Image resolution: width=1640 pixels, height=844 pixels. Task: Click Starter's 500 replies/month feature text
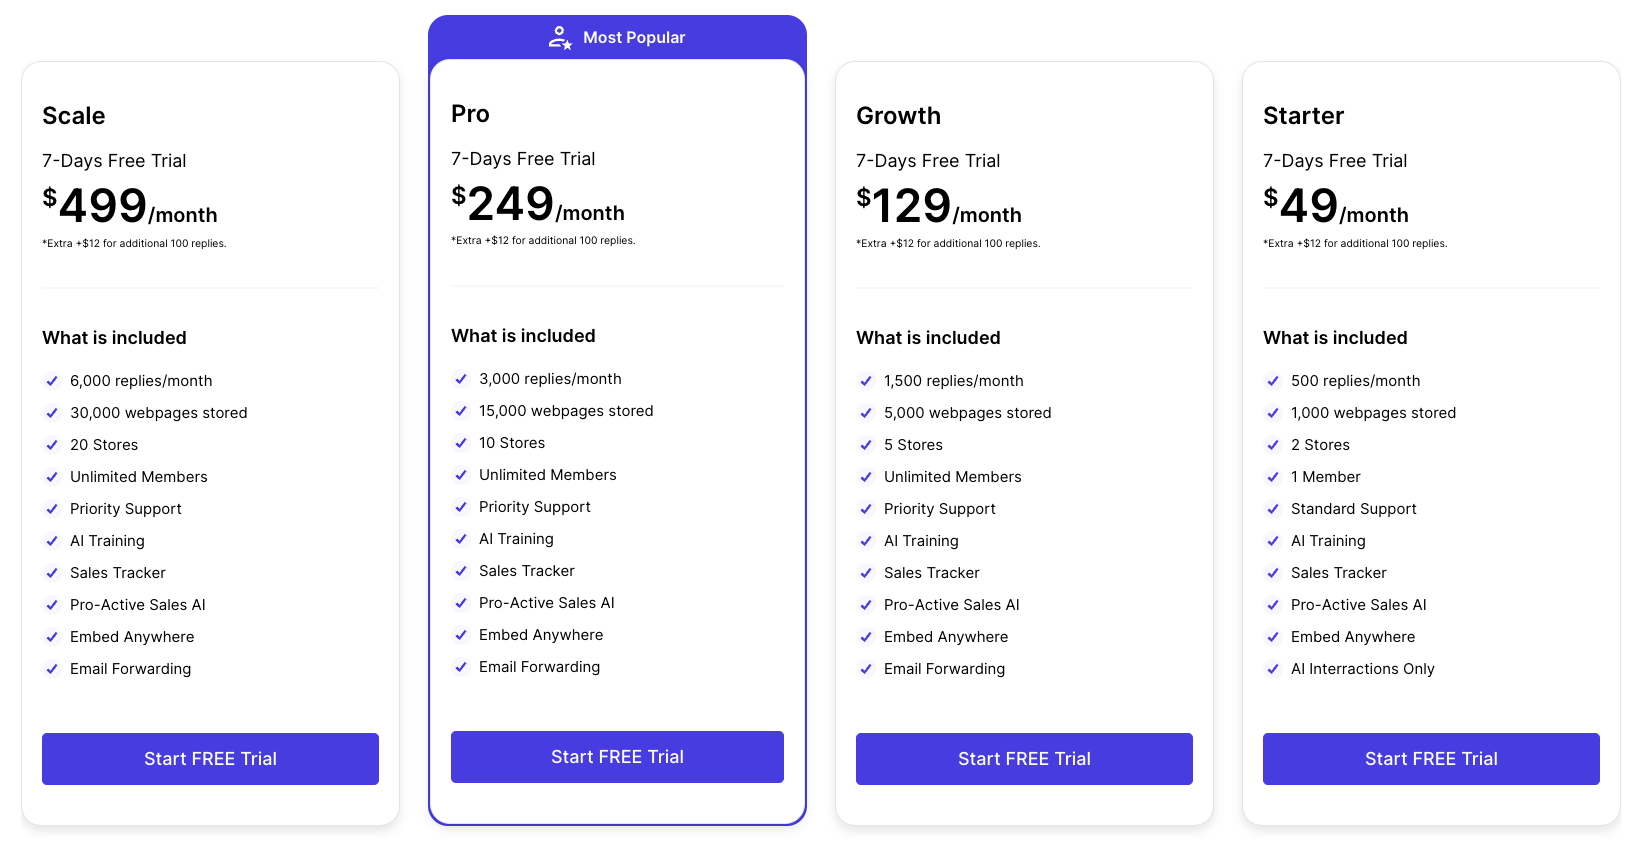[1355, 381]
